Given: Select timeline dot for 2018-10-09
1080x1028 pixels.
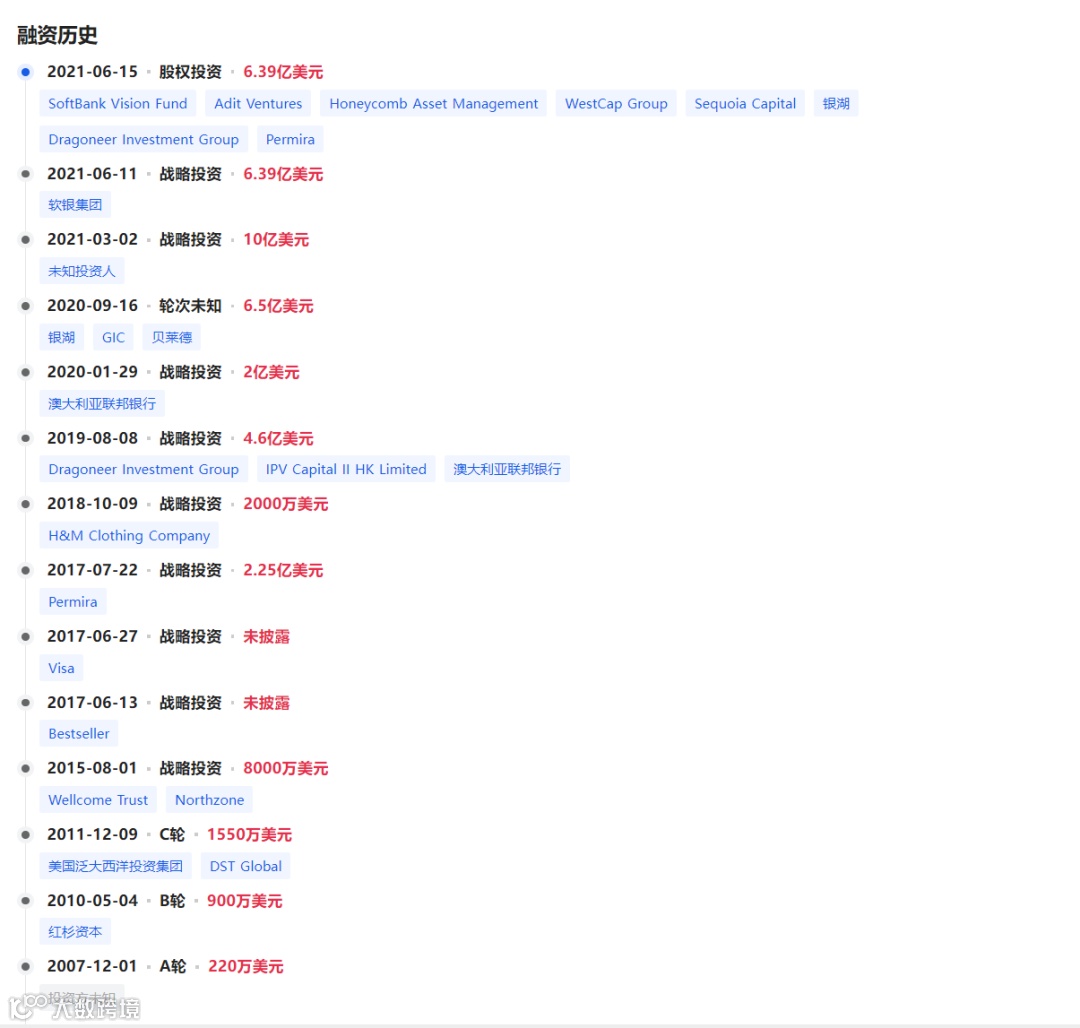Looking at the screenshot, I should tap(25, 504).
